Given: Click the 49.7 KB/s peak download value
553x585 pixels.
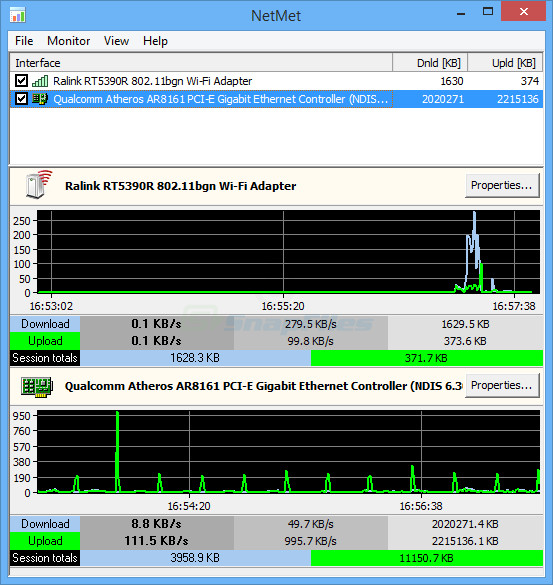Looking at the screenshot, I should (x=311, y=524).
